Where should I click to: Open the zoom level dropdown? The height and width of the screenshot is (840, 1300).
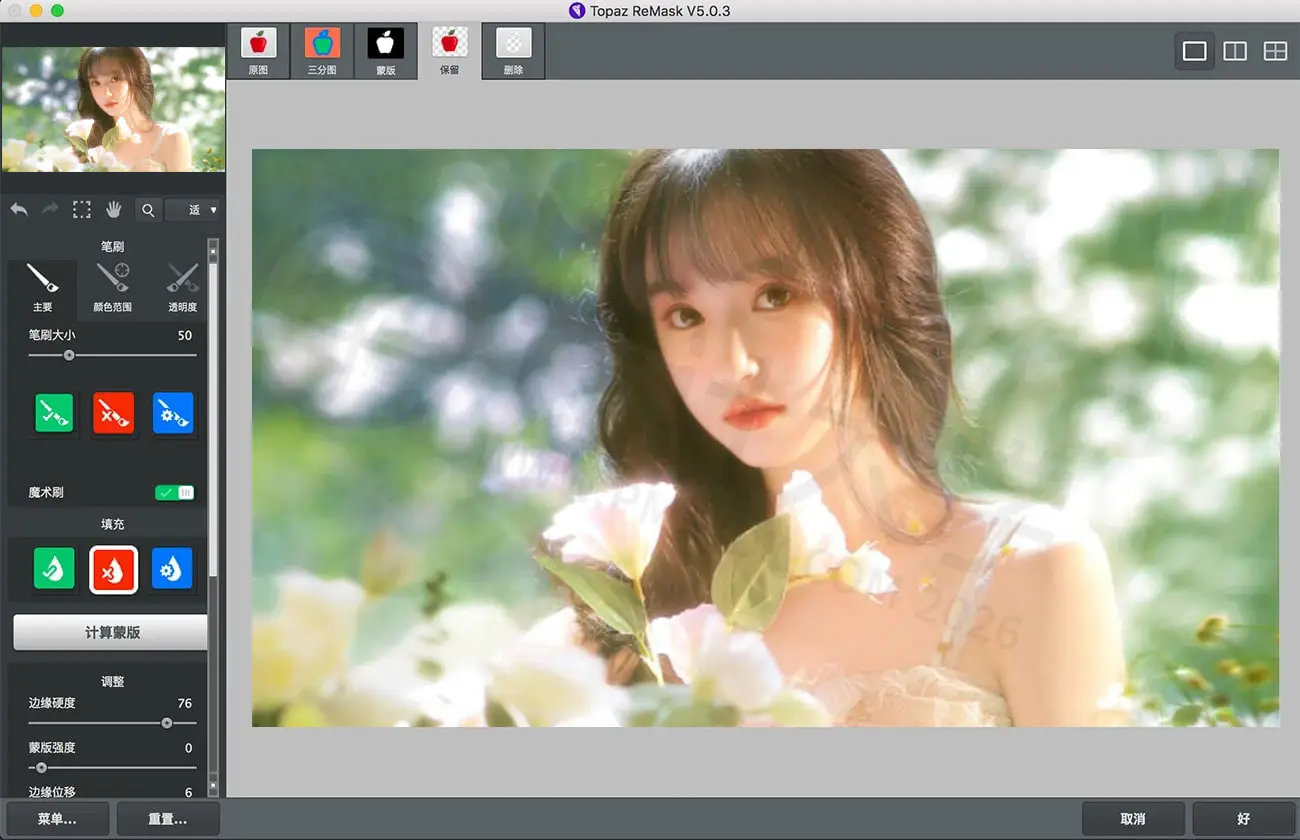click(x=192, y=210)
